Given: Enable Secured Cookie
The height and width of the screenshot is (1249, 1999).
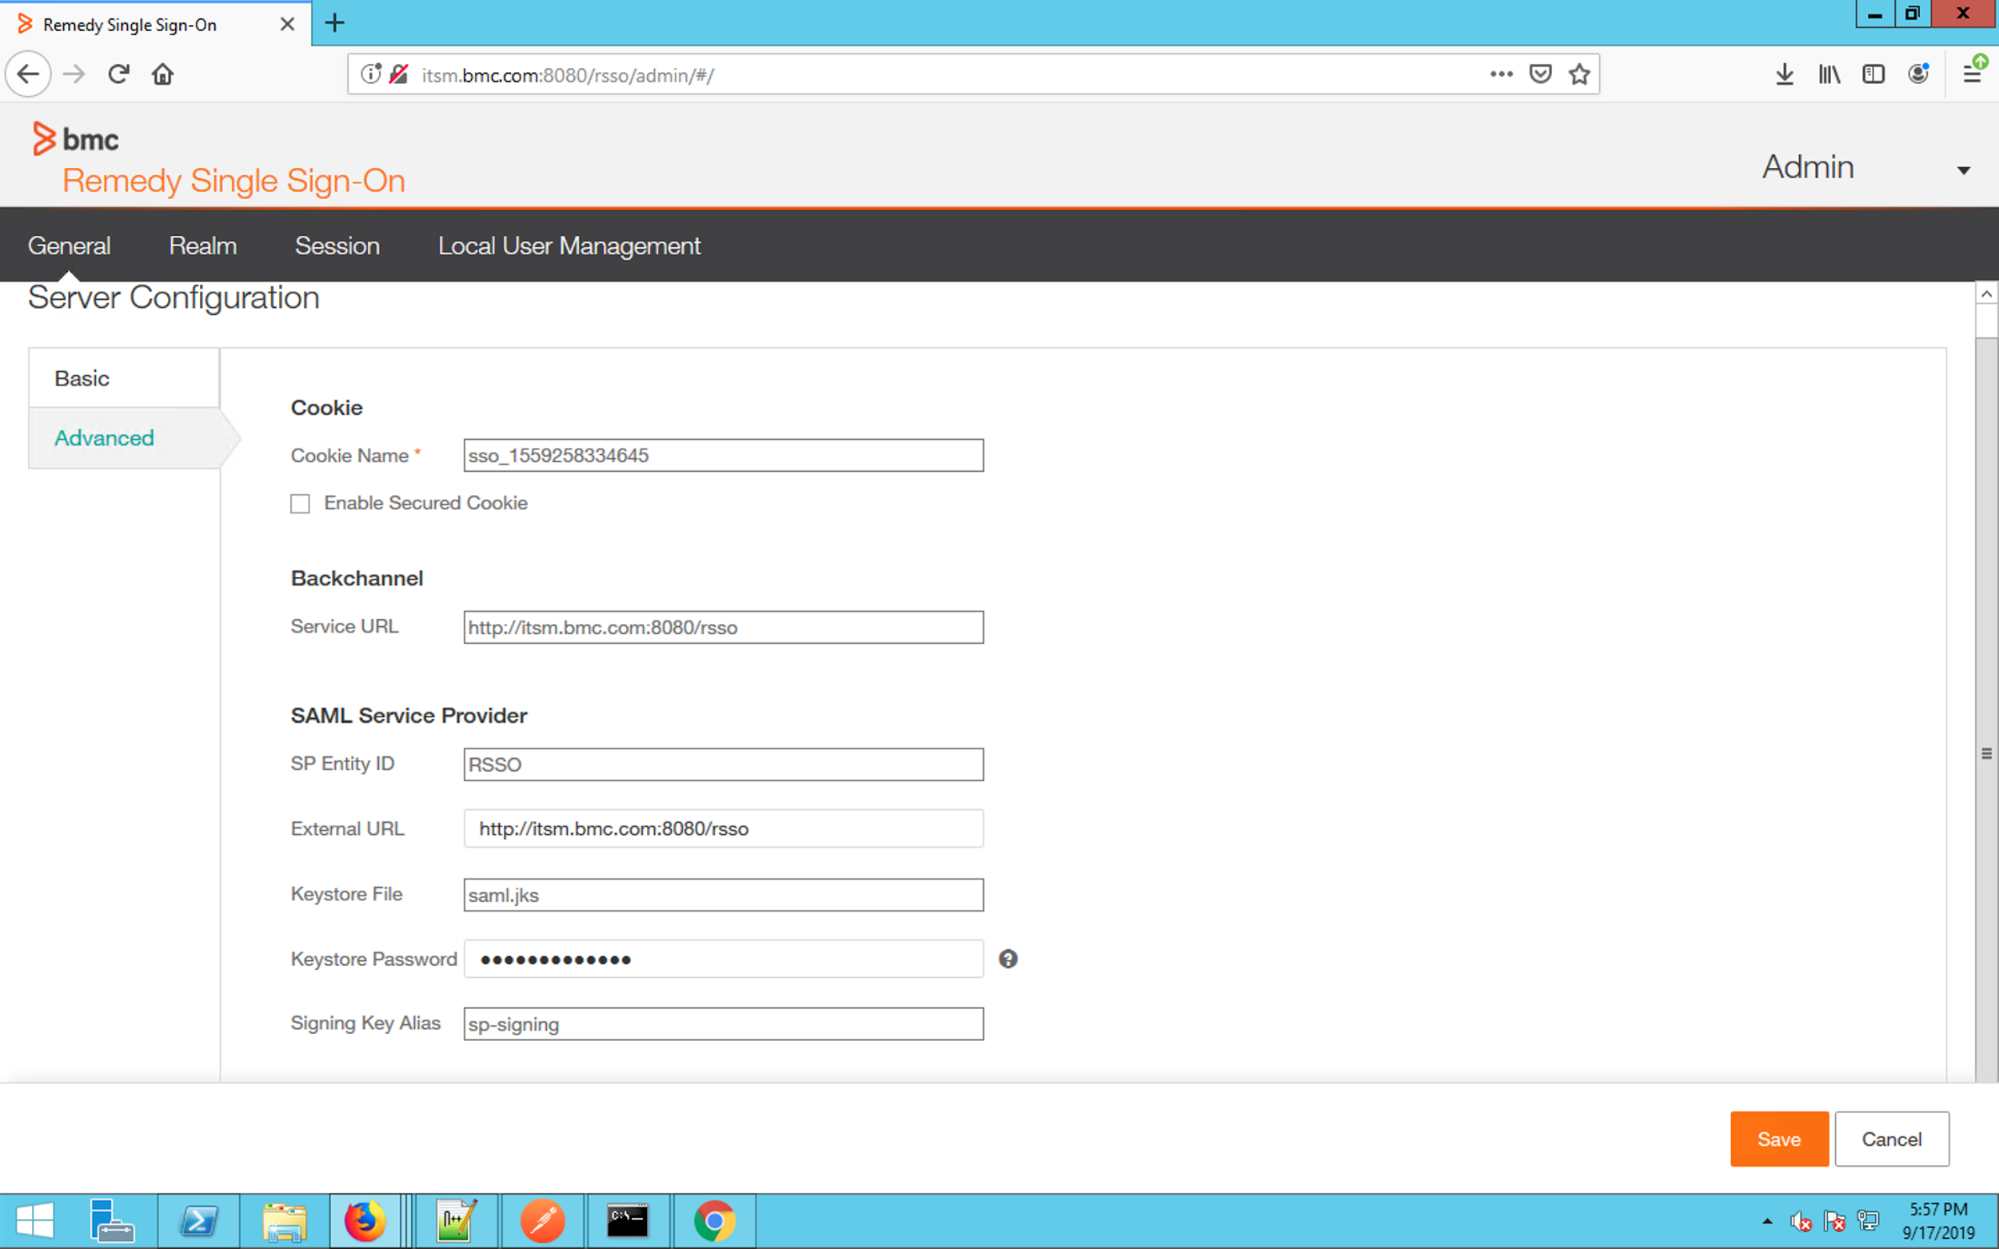Looking at the screenshot, I should click(x=300, y=503).
